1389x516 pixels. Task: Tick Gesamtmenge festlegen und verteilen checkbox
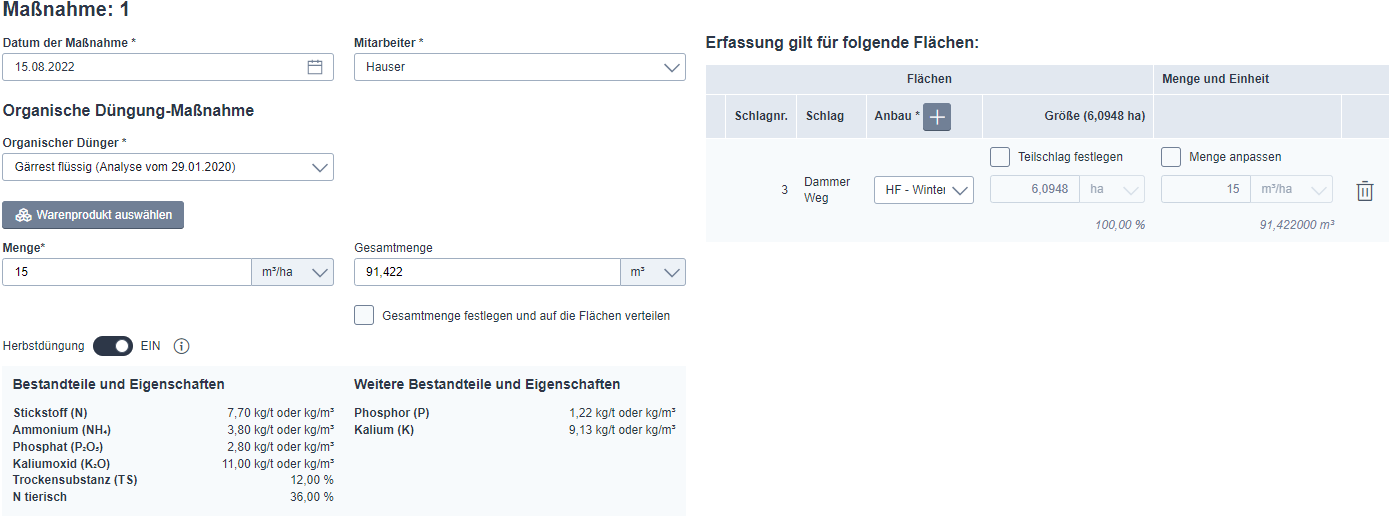click(x=364, y=315)
